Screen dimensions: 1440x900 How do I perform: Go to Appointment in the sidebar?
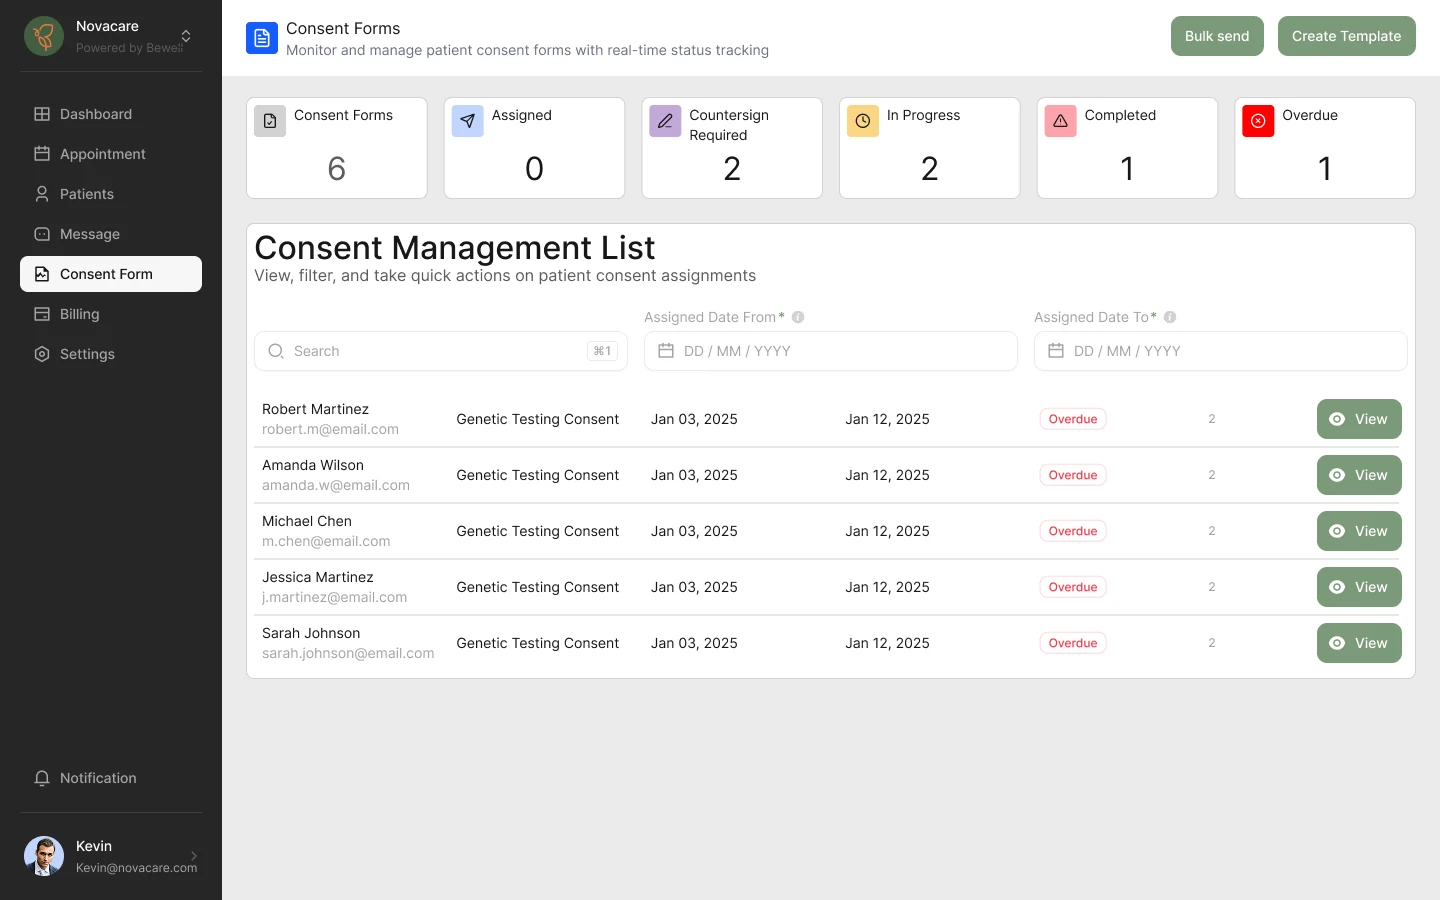[x=111, y=154]
